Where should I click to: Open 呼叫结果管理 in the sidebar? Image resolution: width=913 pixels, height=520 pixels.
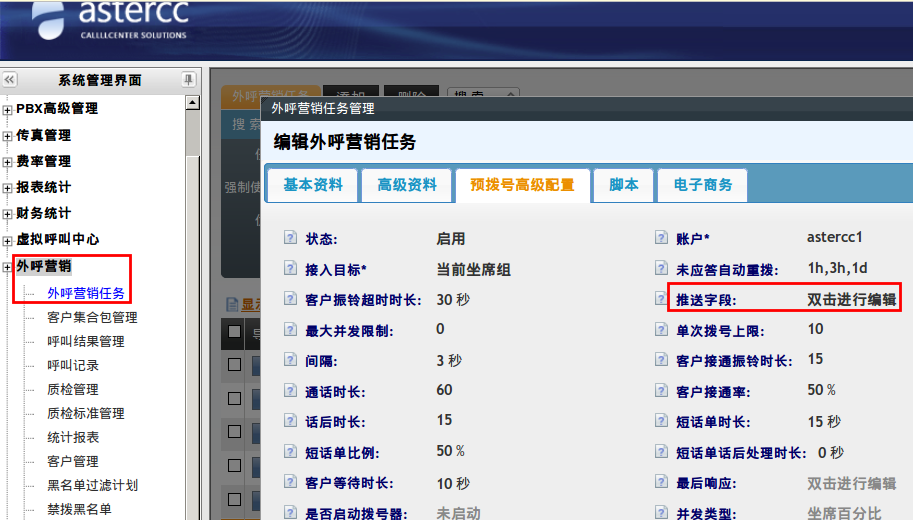(86, 341)
